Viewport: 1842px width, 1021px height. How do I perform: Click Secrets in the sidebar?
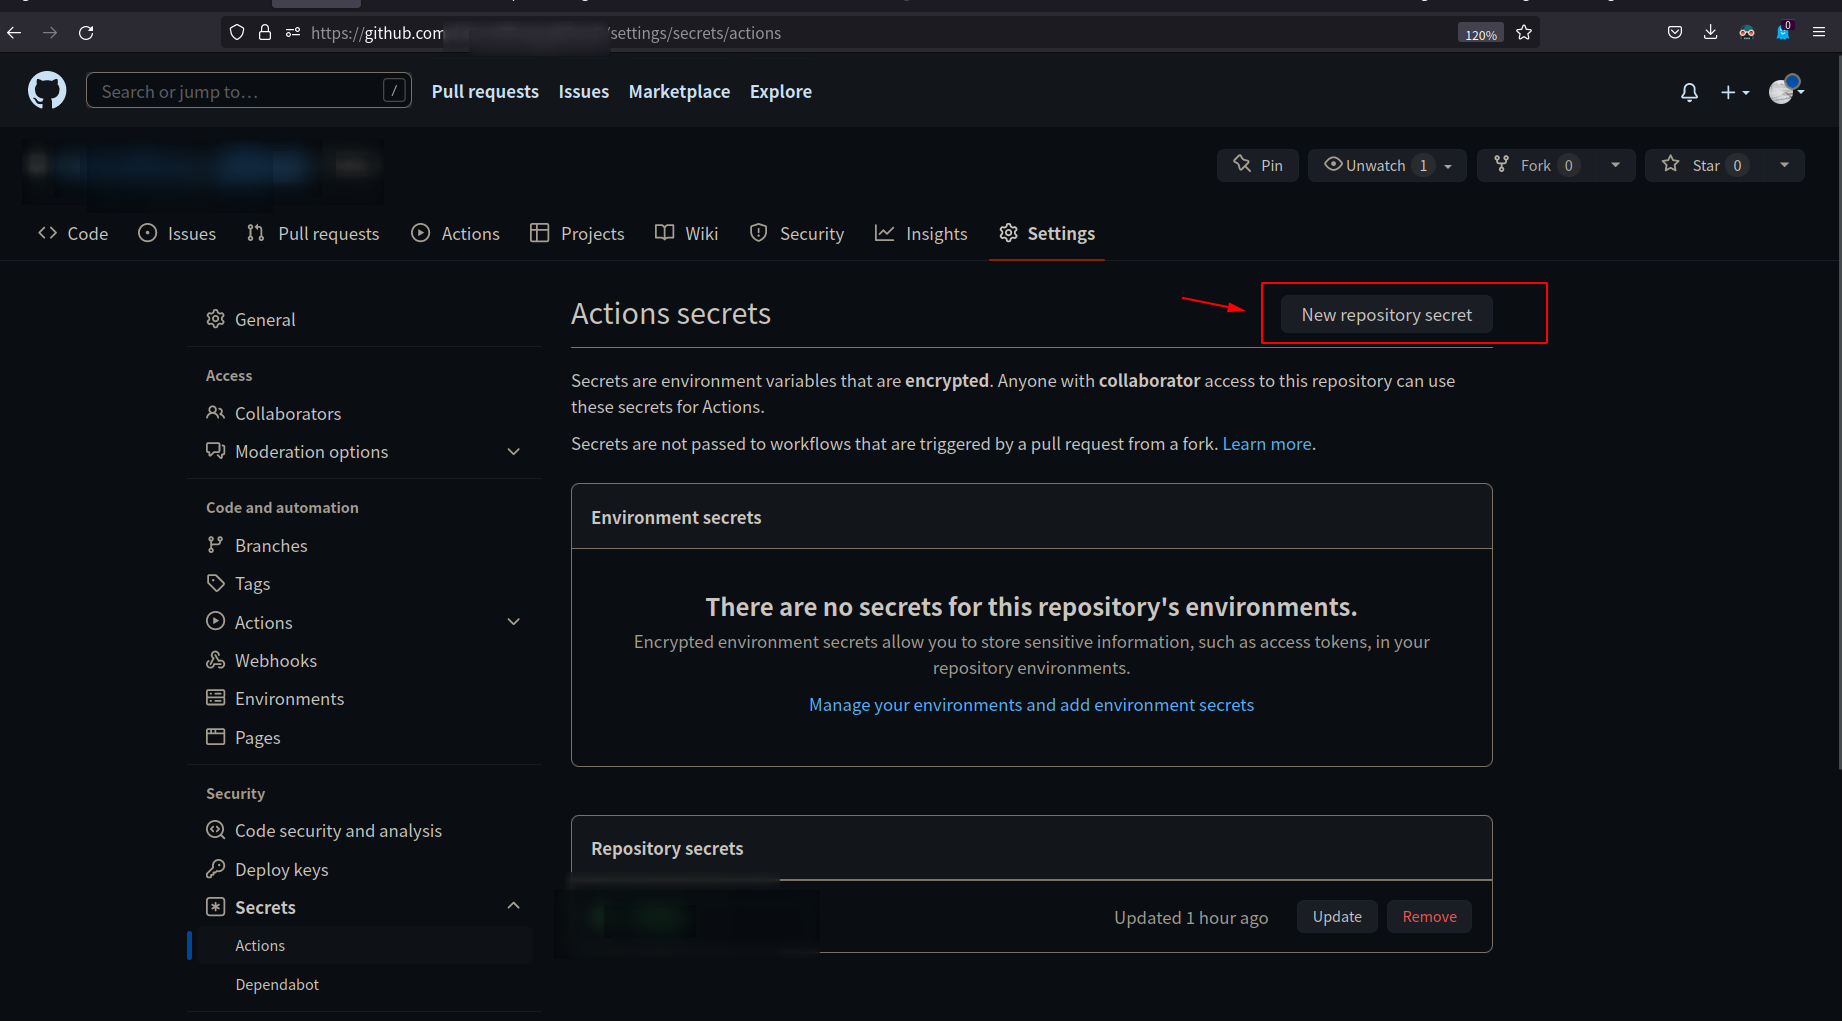tap(265, 907)
